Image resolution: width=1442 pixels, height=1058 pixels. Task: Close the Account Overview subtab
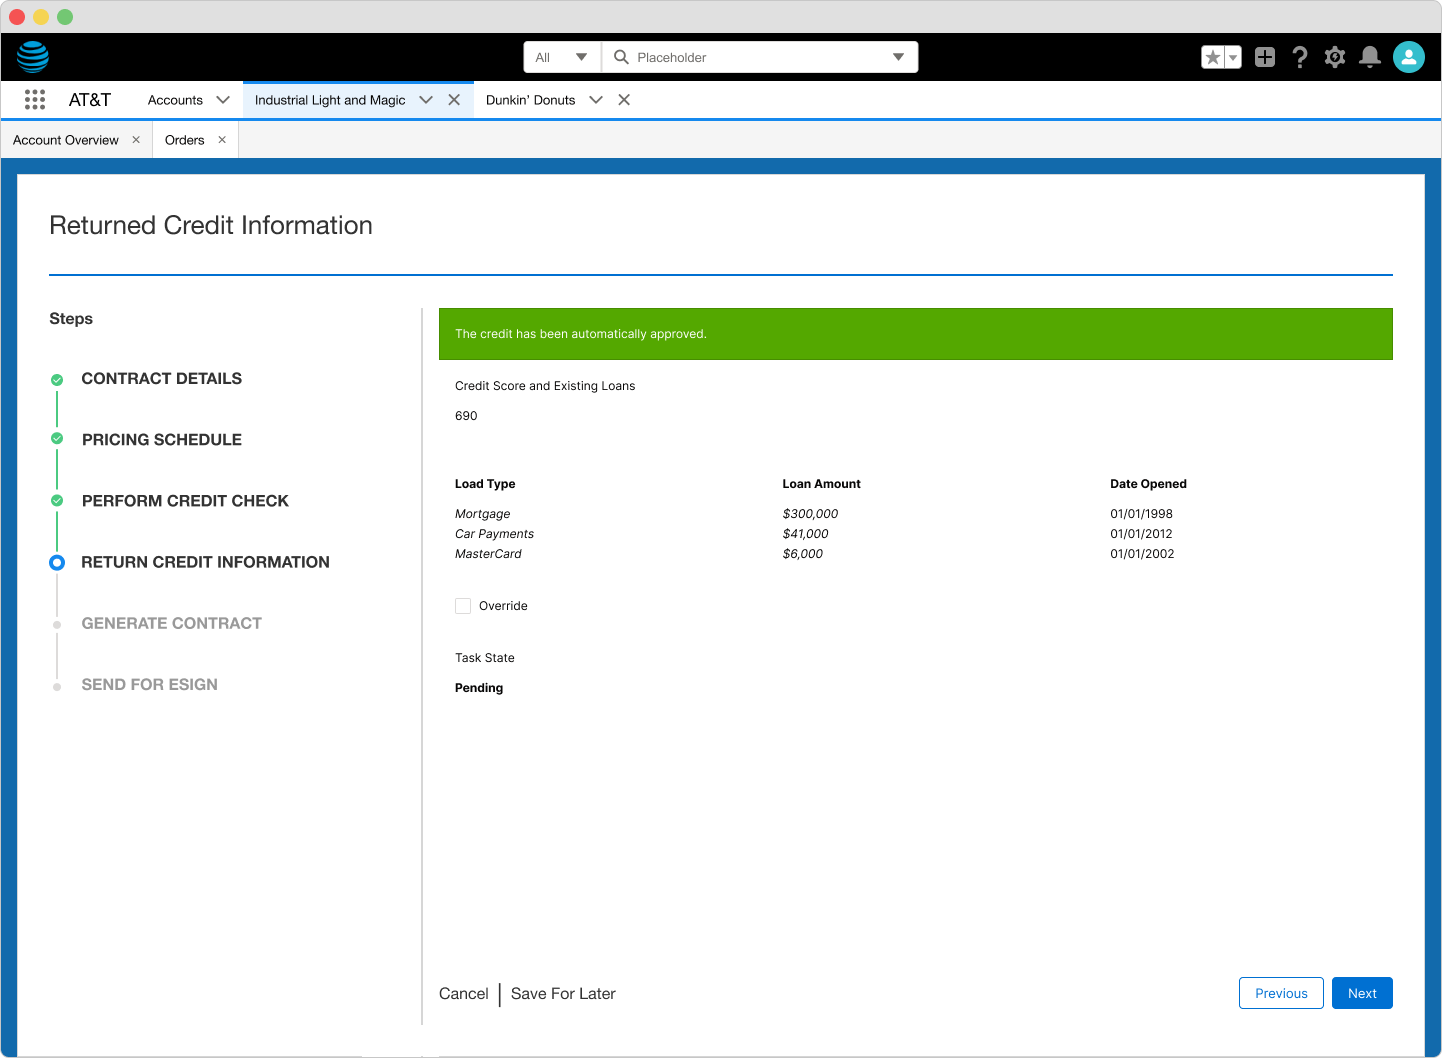[x=136, y=140]
